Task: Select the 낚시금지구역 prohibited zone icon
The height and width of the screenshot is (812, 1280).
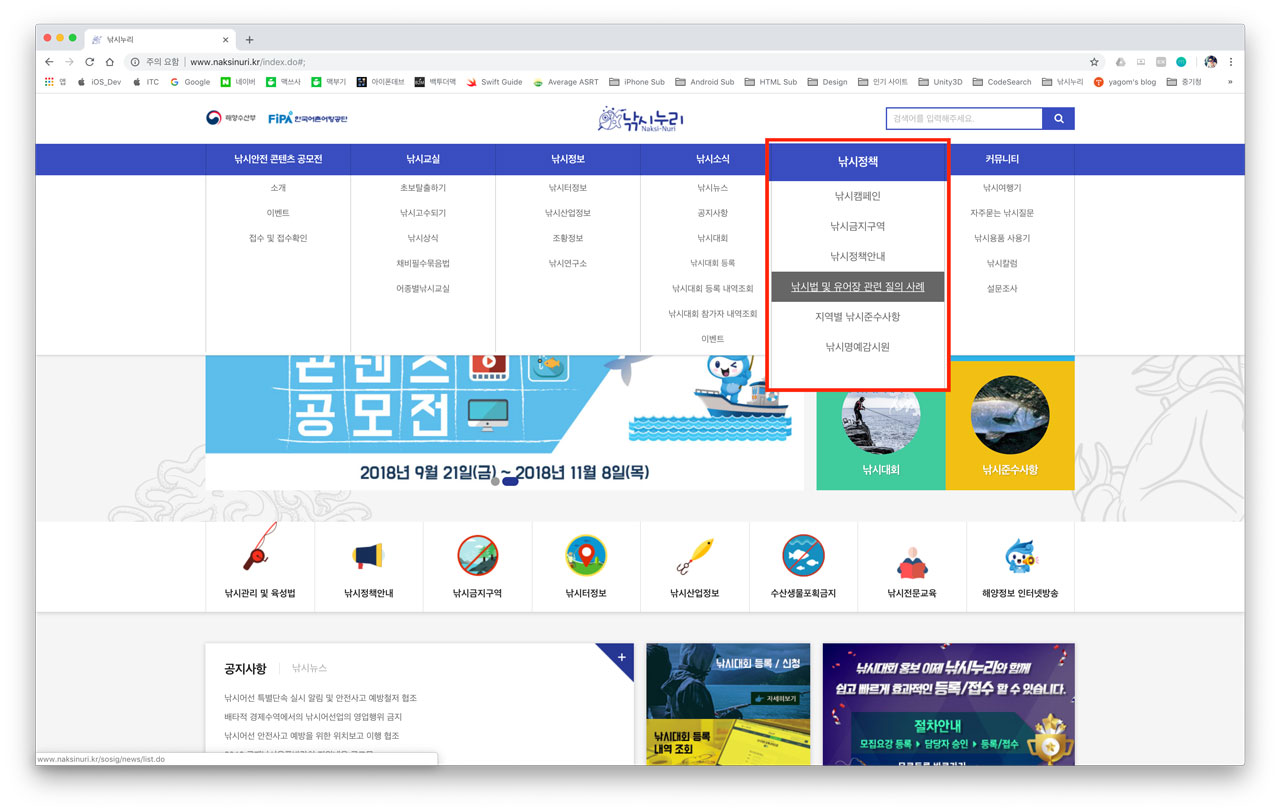Action: tap(477, 555)
